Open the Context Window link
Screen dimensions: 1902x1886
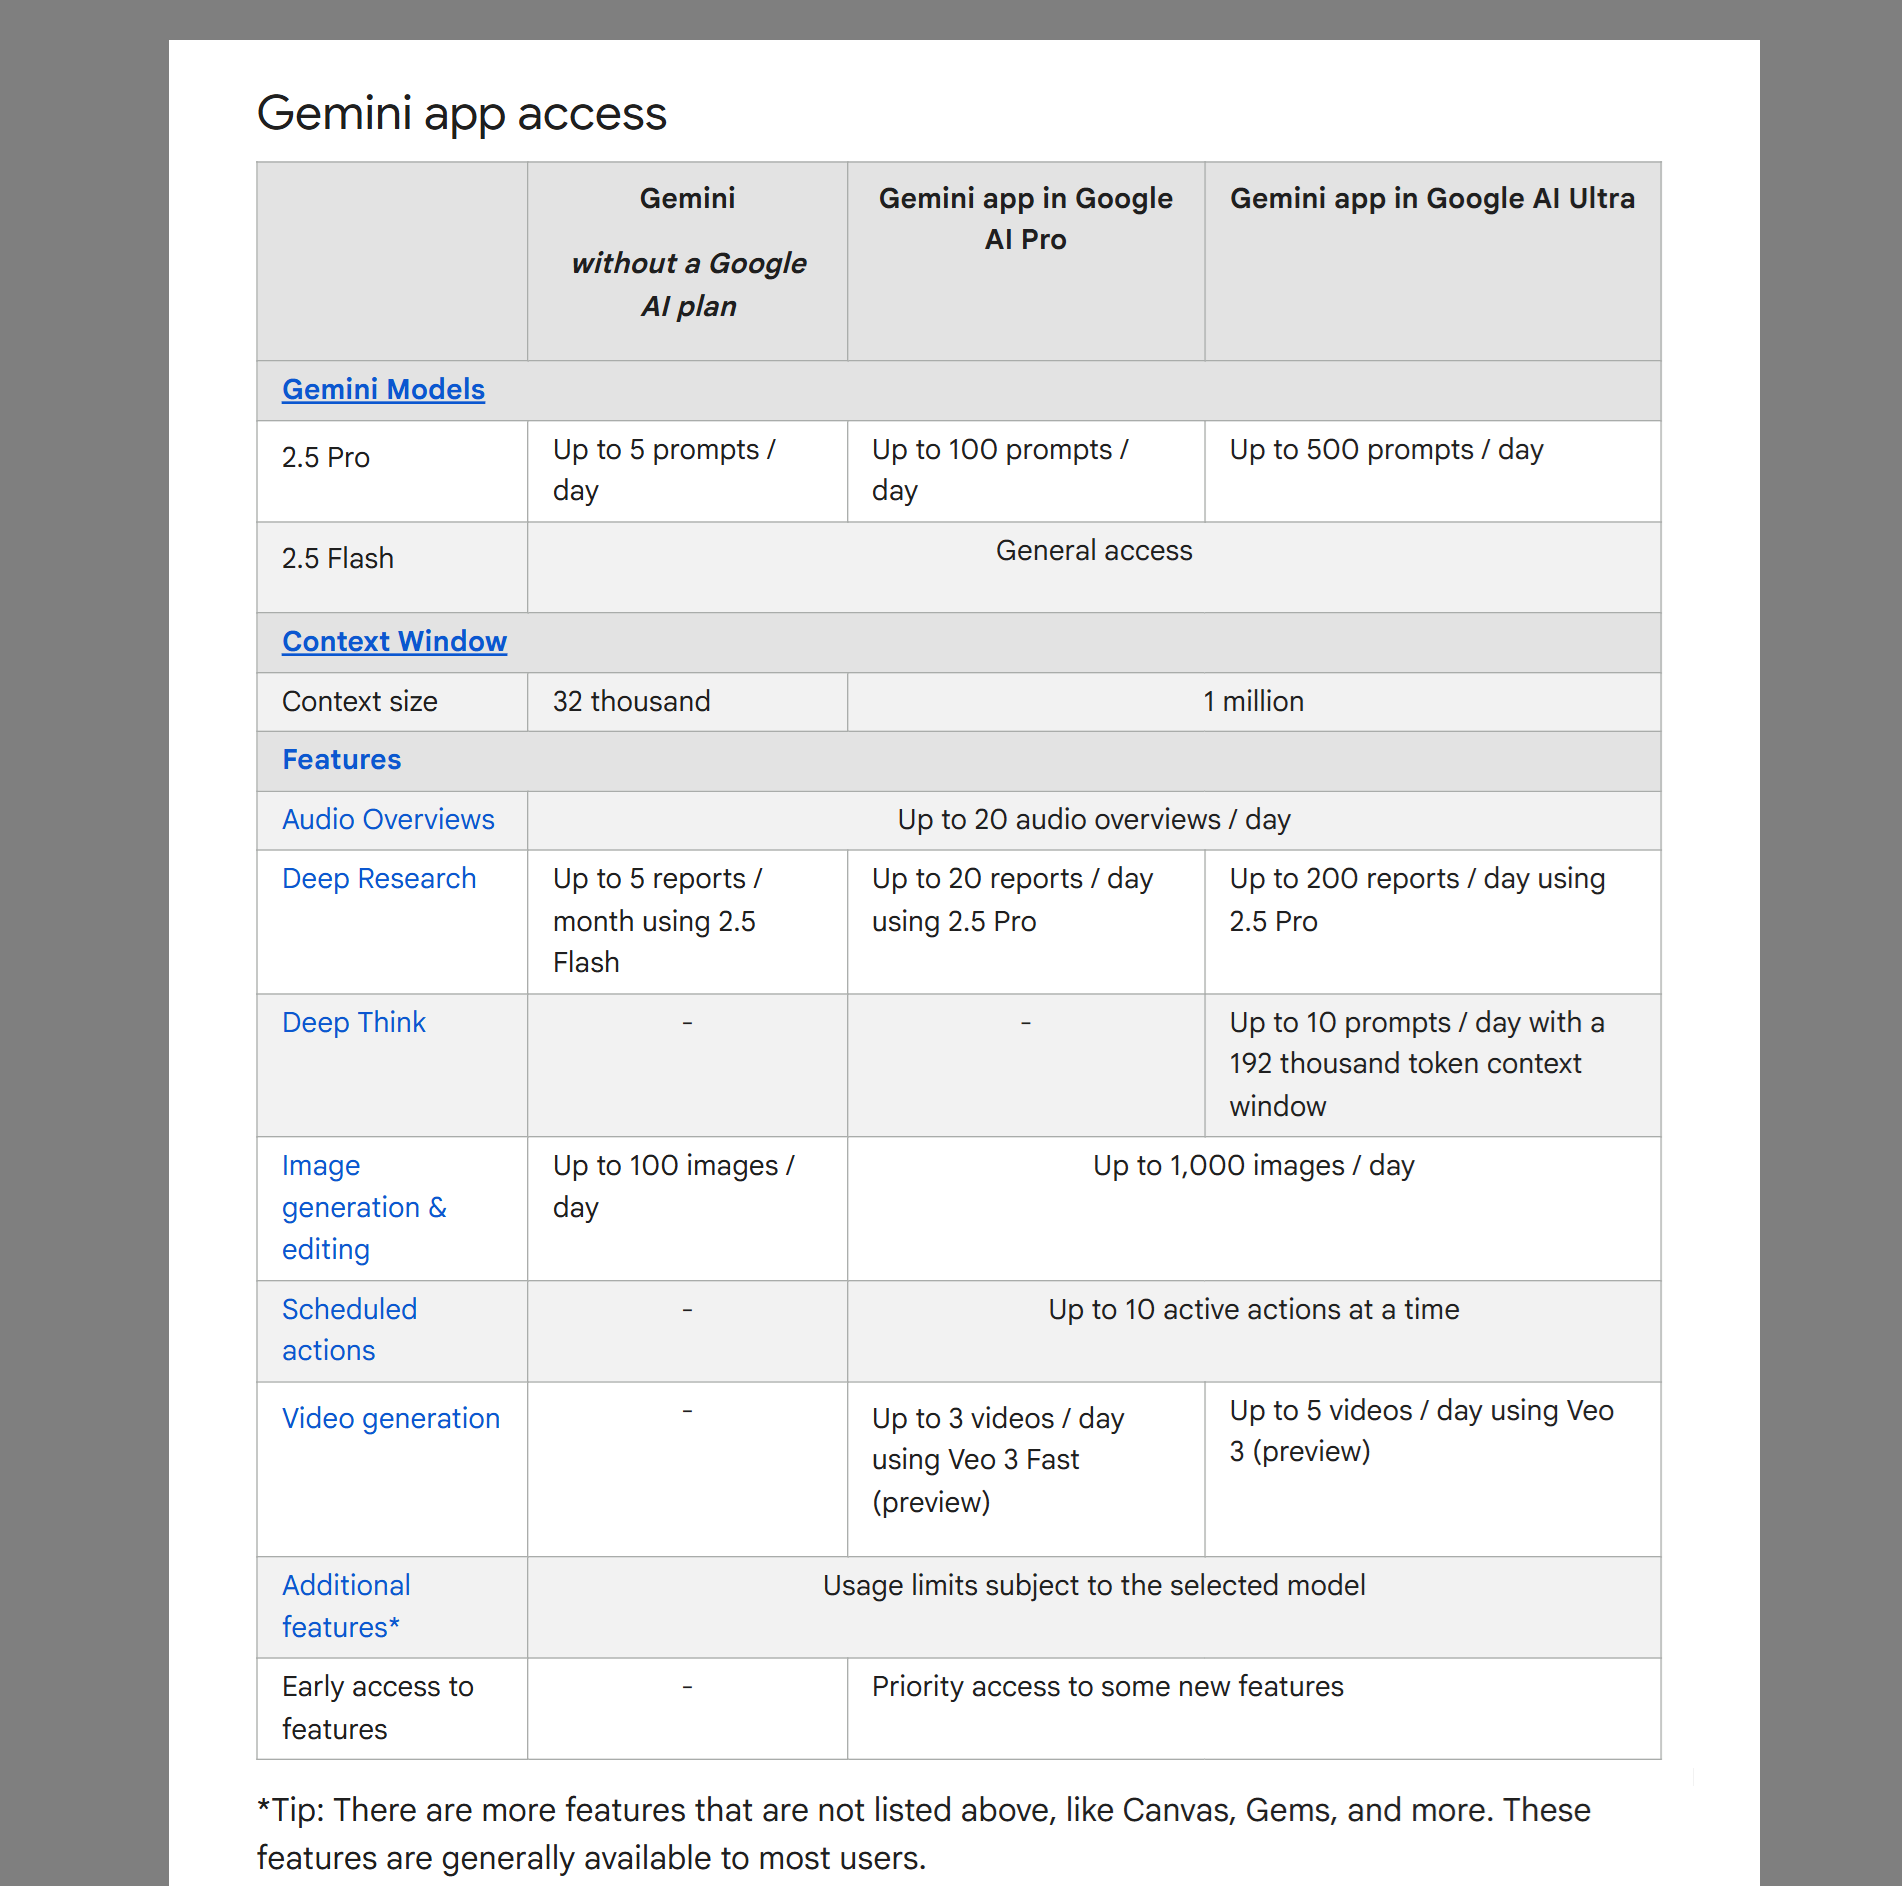(x=394, y=641)
